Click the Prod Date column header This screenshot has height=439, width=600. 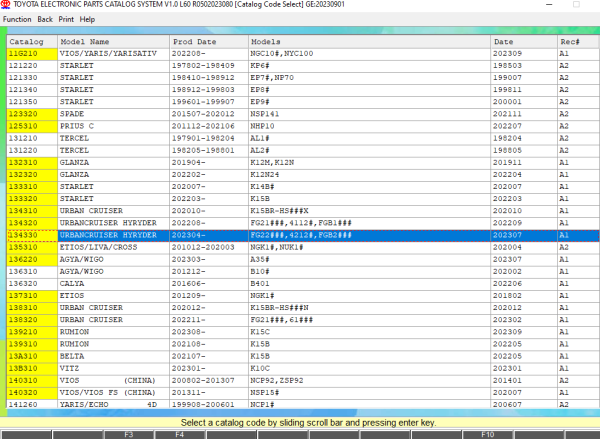tap(209, 41)
